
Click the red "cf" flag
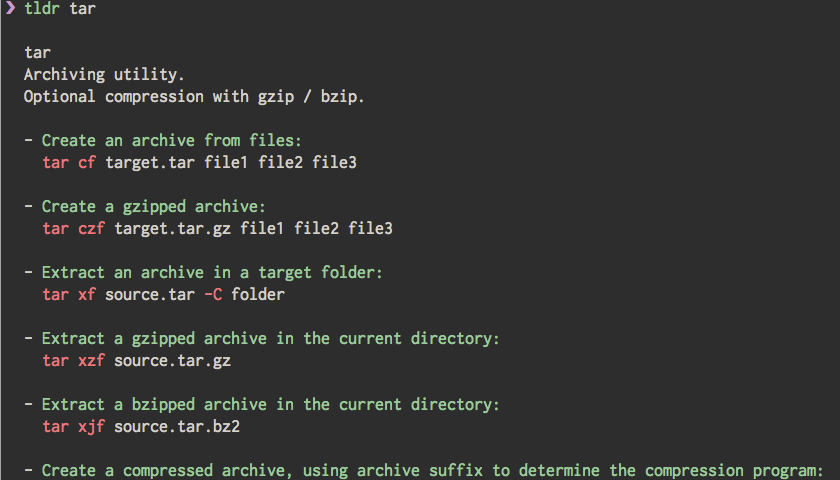[87, 163]
